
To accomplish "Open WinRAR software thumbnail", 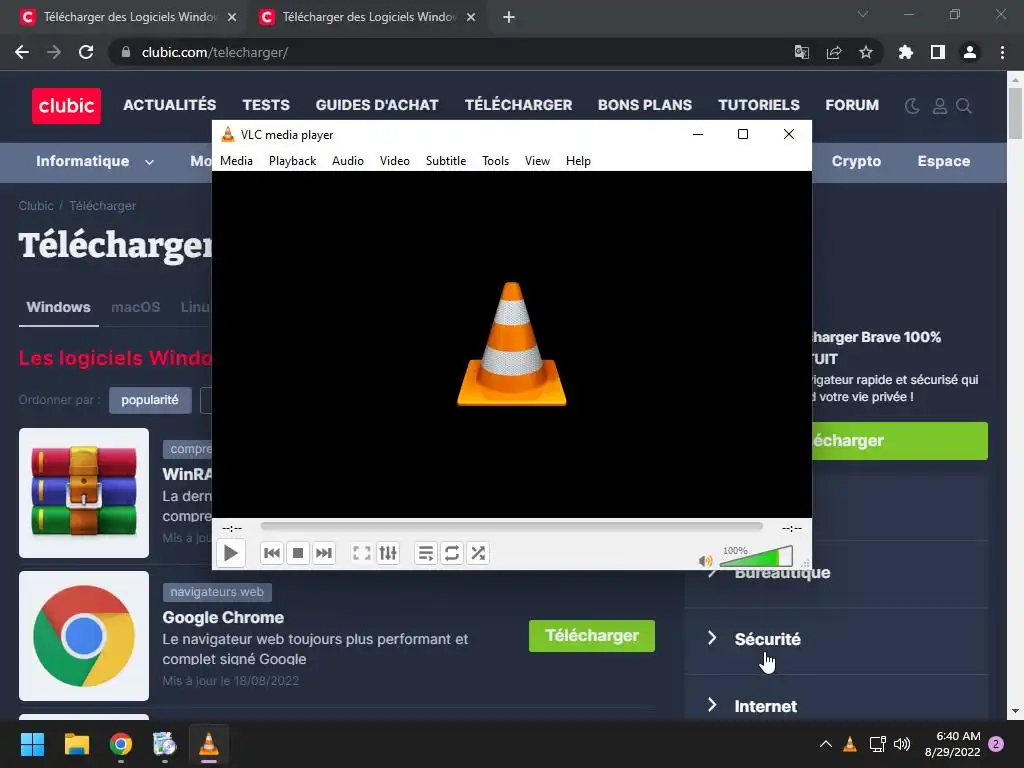I will (x=84, y=493).
